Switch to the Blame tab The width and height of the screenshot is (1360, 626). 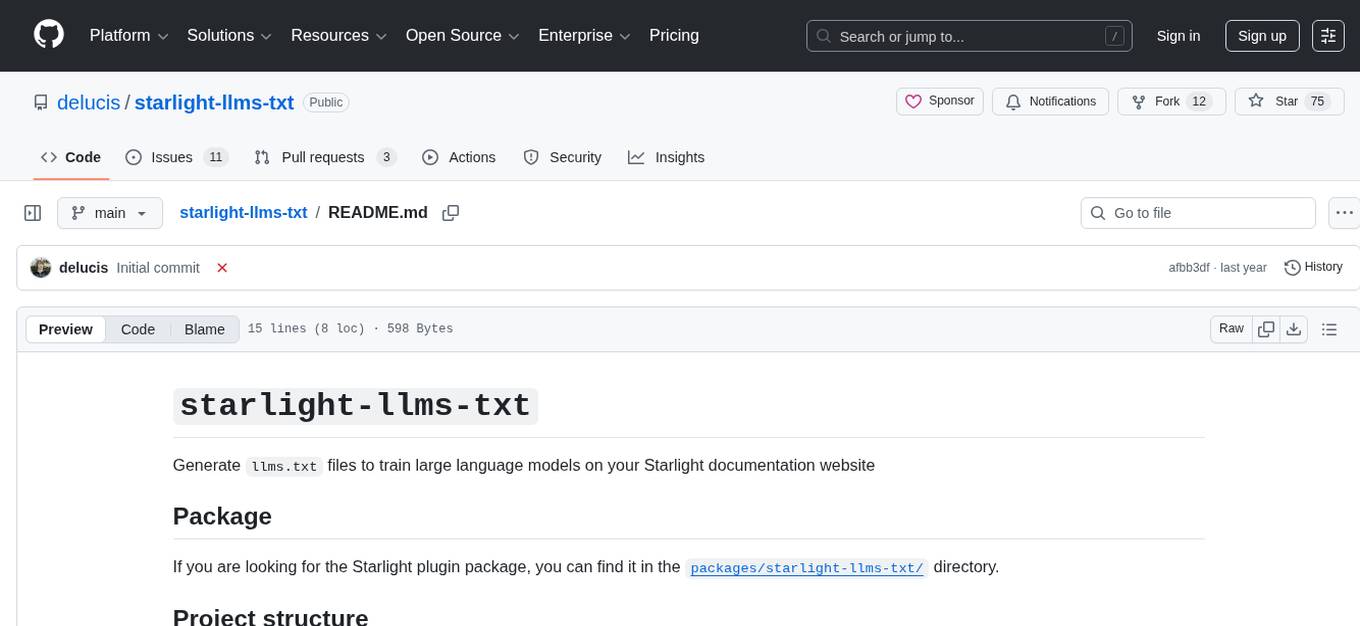click(x=204, y=329)
